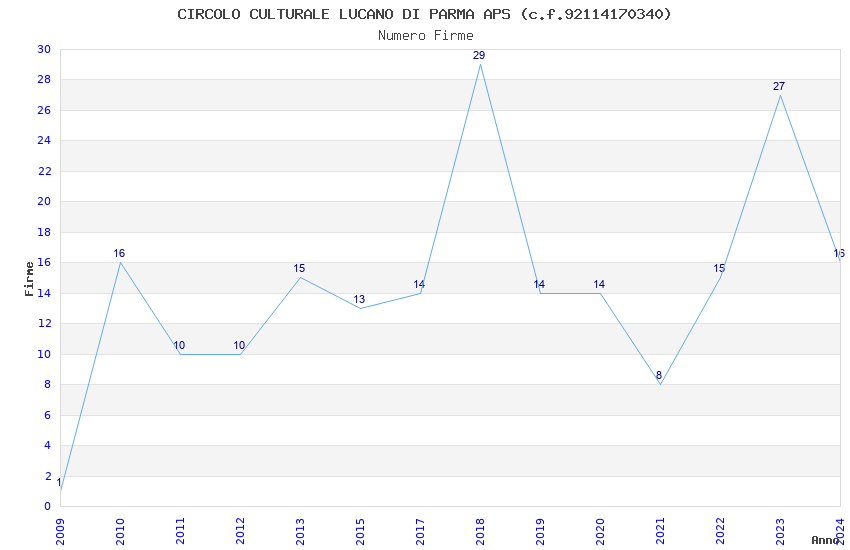Click y-axis tick value 28
Image resolution: width=850 pixels, height=550 pixels.
[x=44, y=80]
